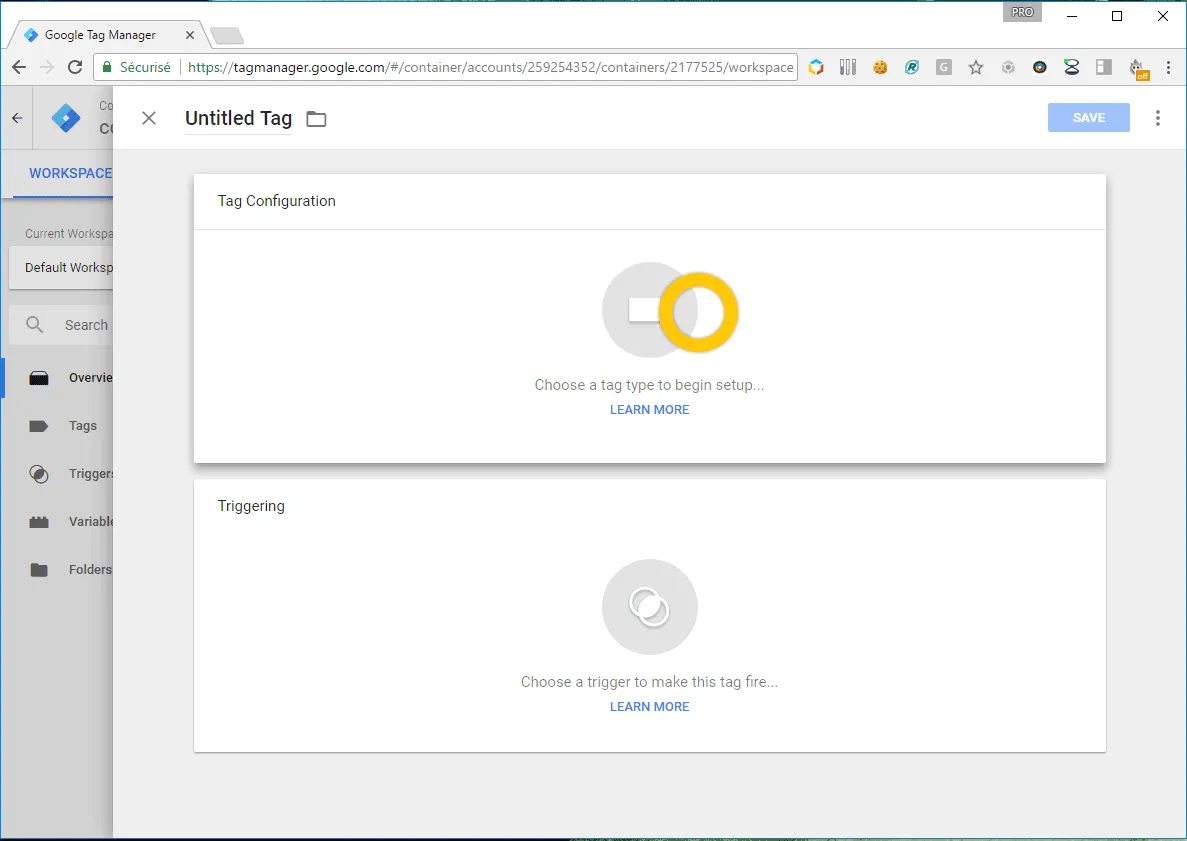Open Folders in the left sidebar

pos(89,570)
